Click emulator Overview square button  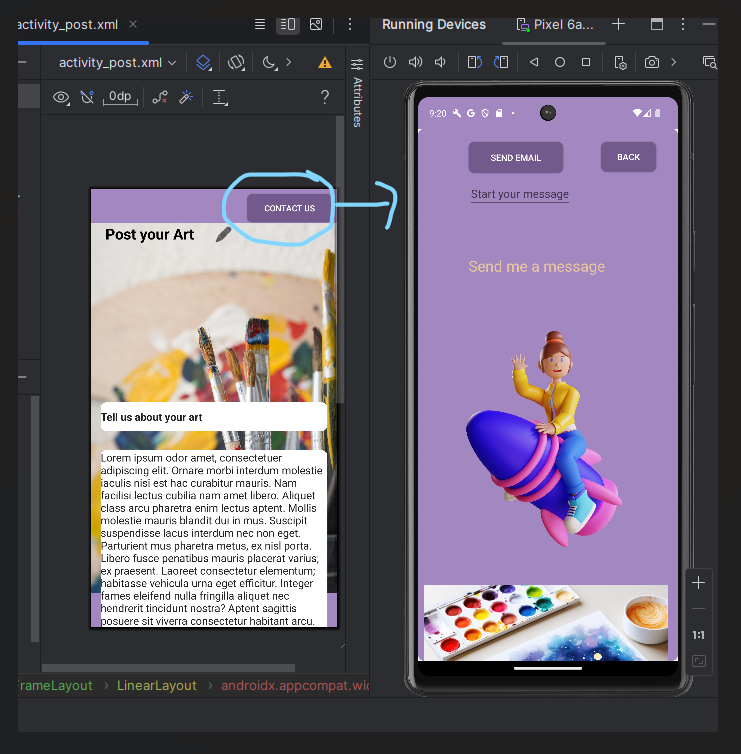coord(586,62)
